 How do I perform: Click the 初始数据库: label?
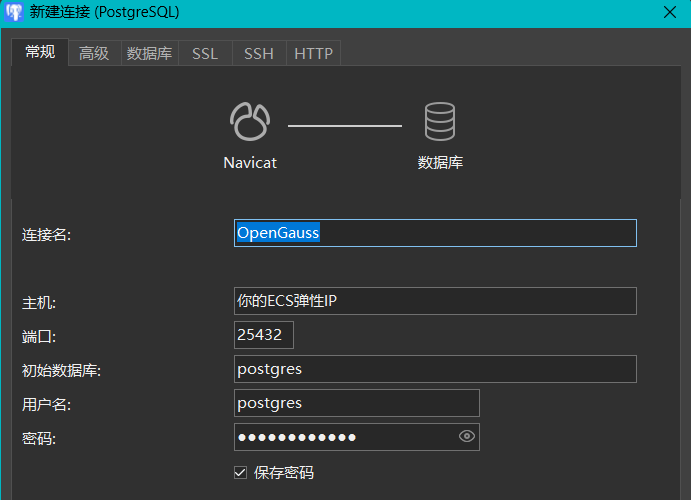pyautogui.click(x=61, y=370)
